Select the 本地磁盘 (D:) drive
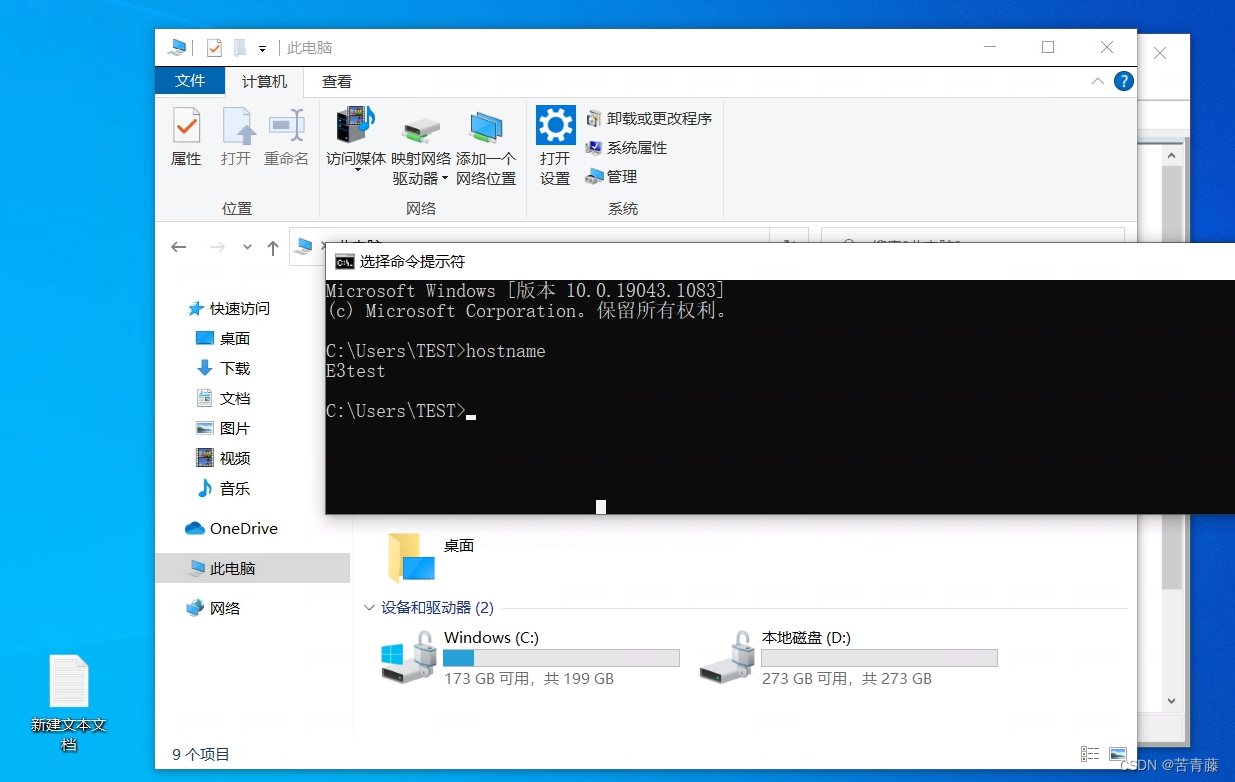This screenshot has height=782, width=1235. point(848,657)
